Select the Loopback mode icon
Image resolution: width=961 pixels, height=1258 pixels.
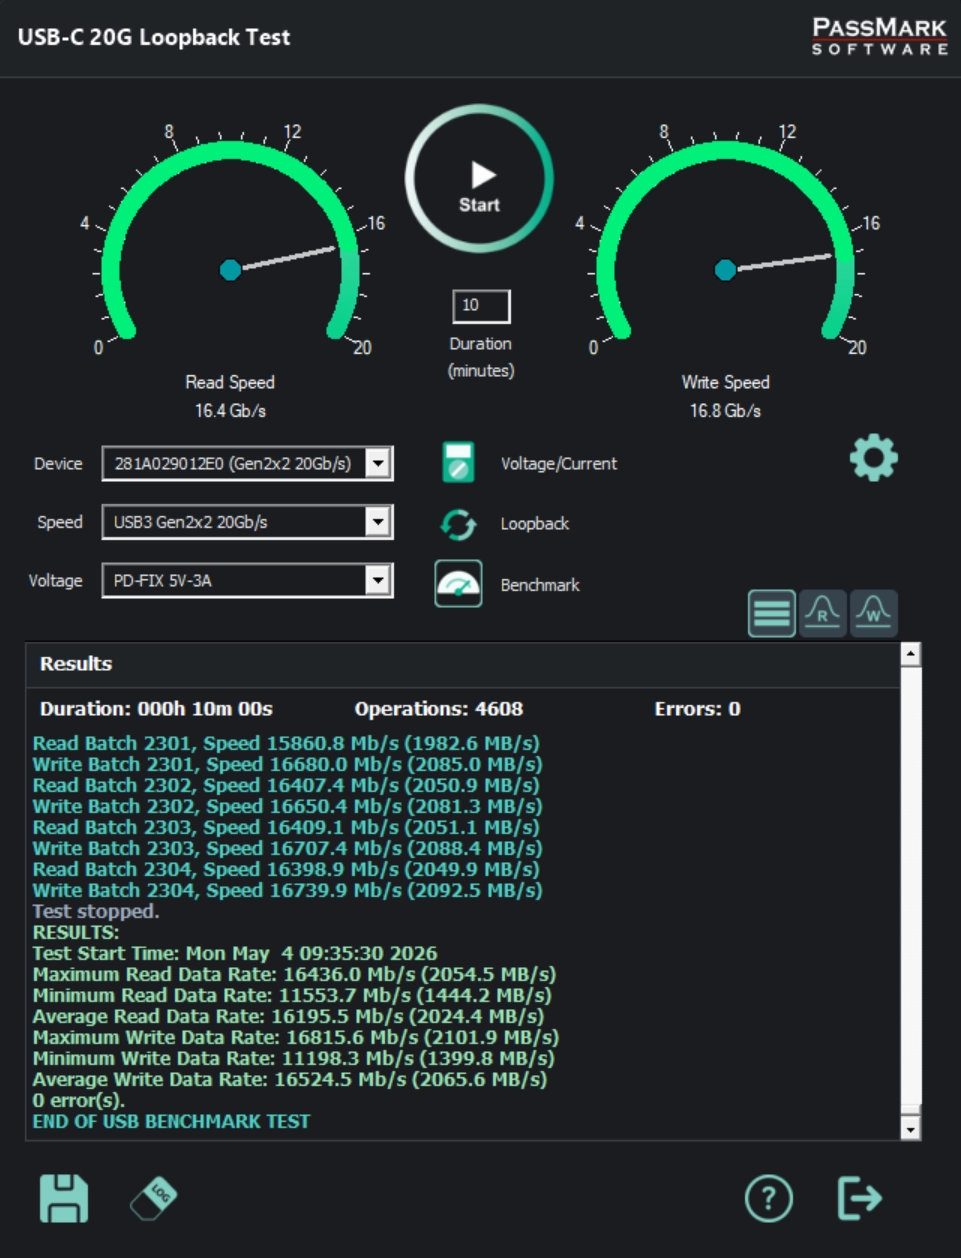(458, 523)
